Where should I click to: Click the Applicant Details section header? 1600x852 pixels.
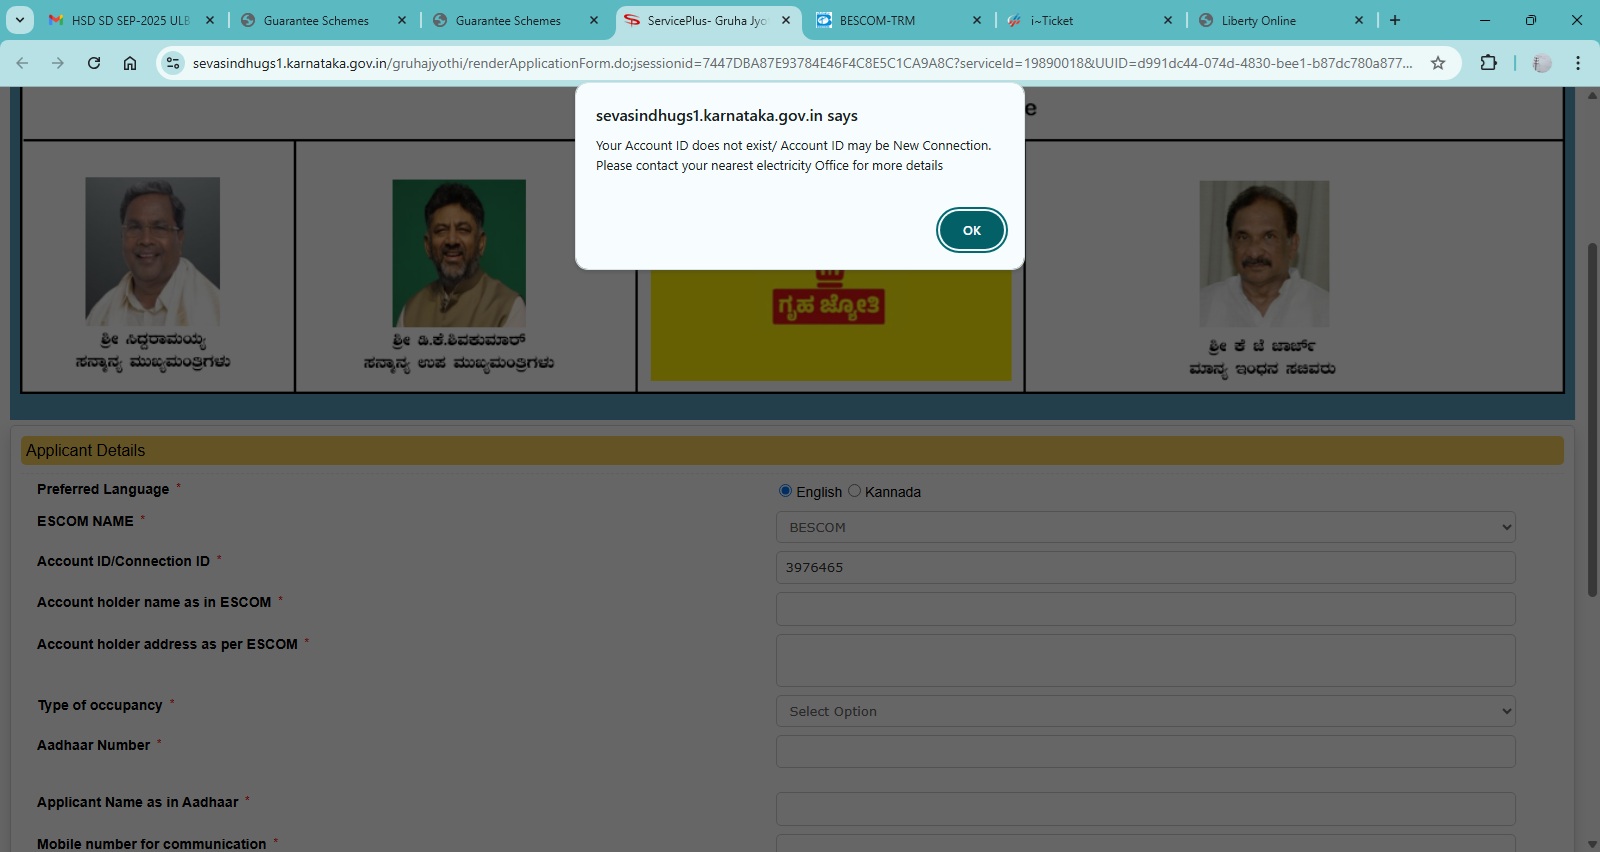click(x=792, y=450)
